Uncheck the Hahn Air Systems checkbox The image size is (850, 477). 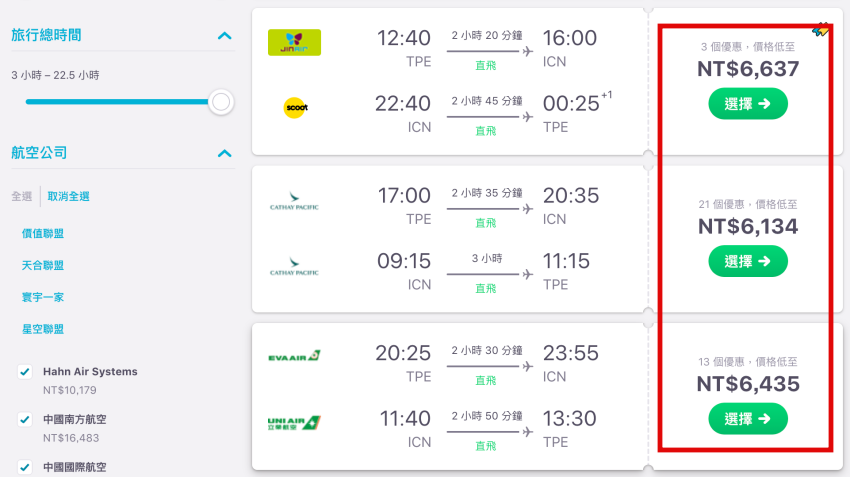[25, 372]
